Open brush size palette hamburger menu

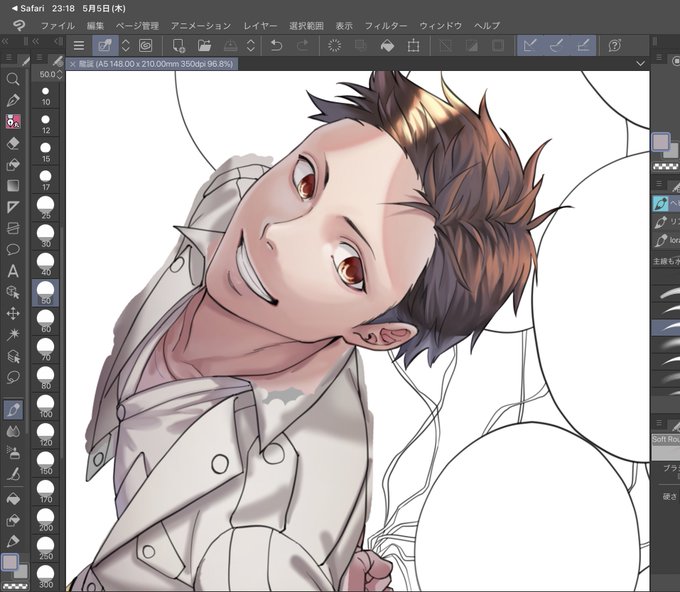tap(39, 57)
